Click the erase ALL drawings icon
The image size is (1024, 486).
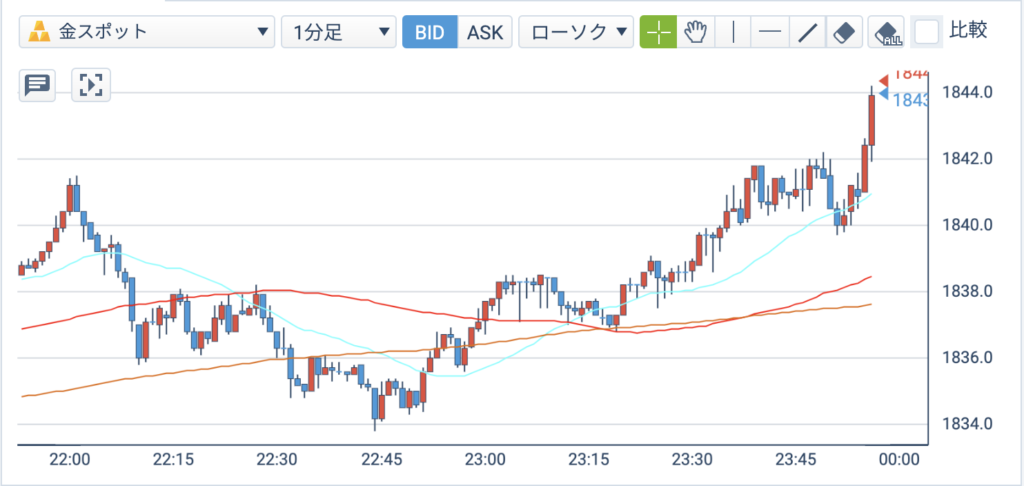[886, 32]
